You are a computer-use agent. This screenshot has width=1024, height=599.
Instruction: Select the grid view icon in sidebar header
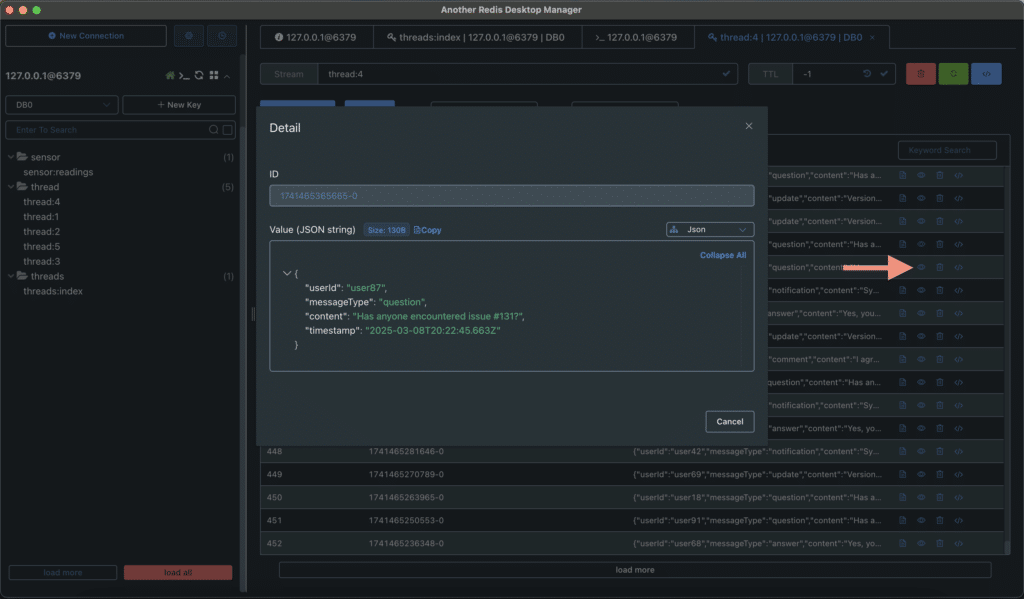[x=214, y=76]
